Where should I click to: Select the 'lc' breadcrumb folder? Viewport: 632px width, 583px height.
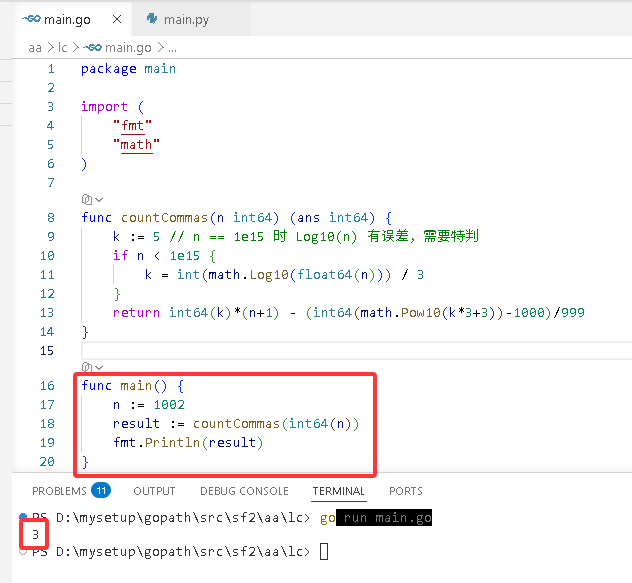tap(62, 48)
